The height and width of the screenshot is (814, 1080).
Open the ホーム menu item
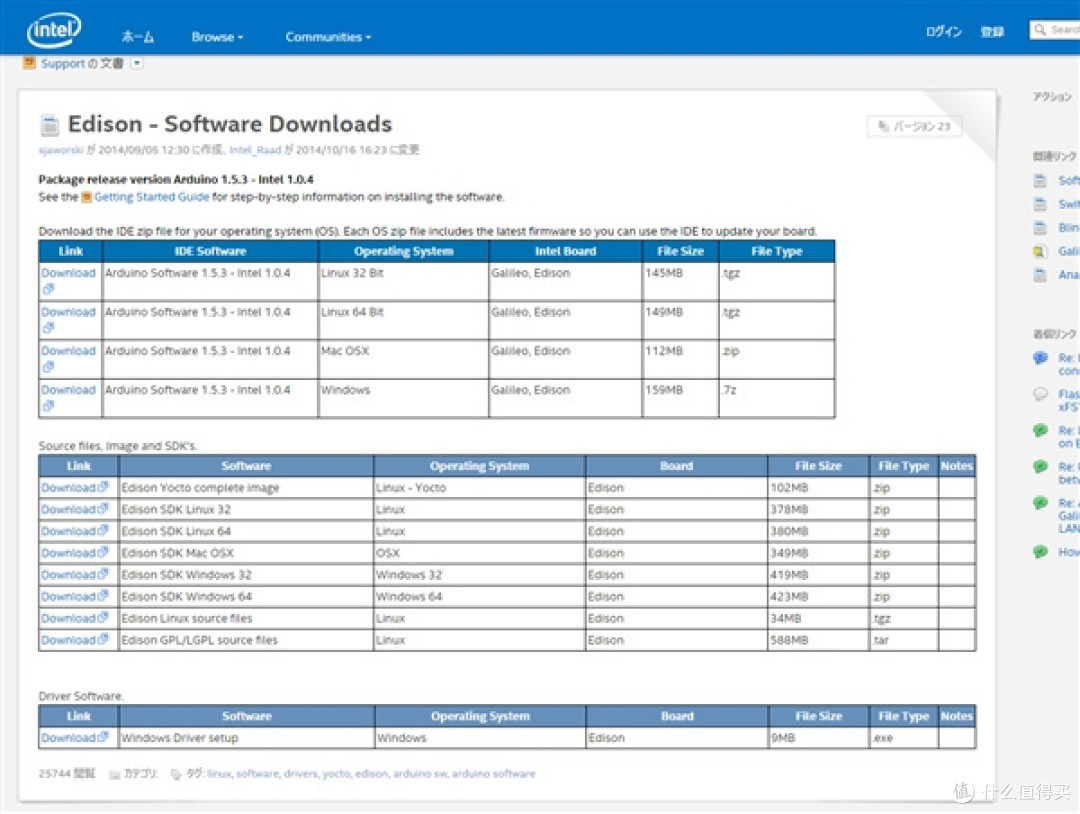point(138,37)
